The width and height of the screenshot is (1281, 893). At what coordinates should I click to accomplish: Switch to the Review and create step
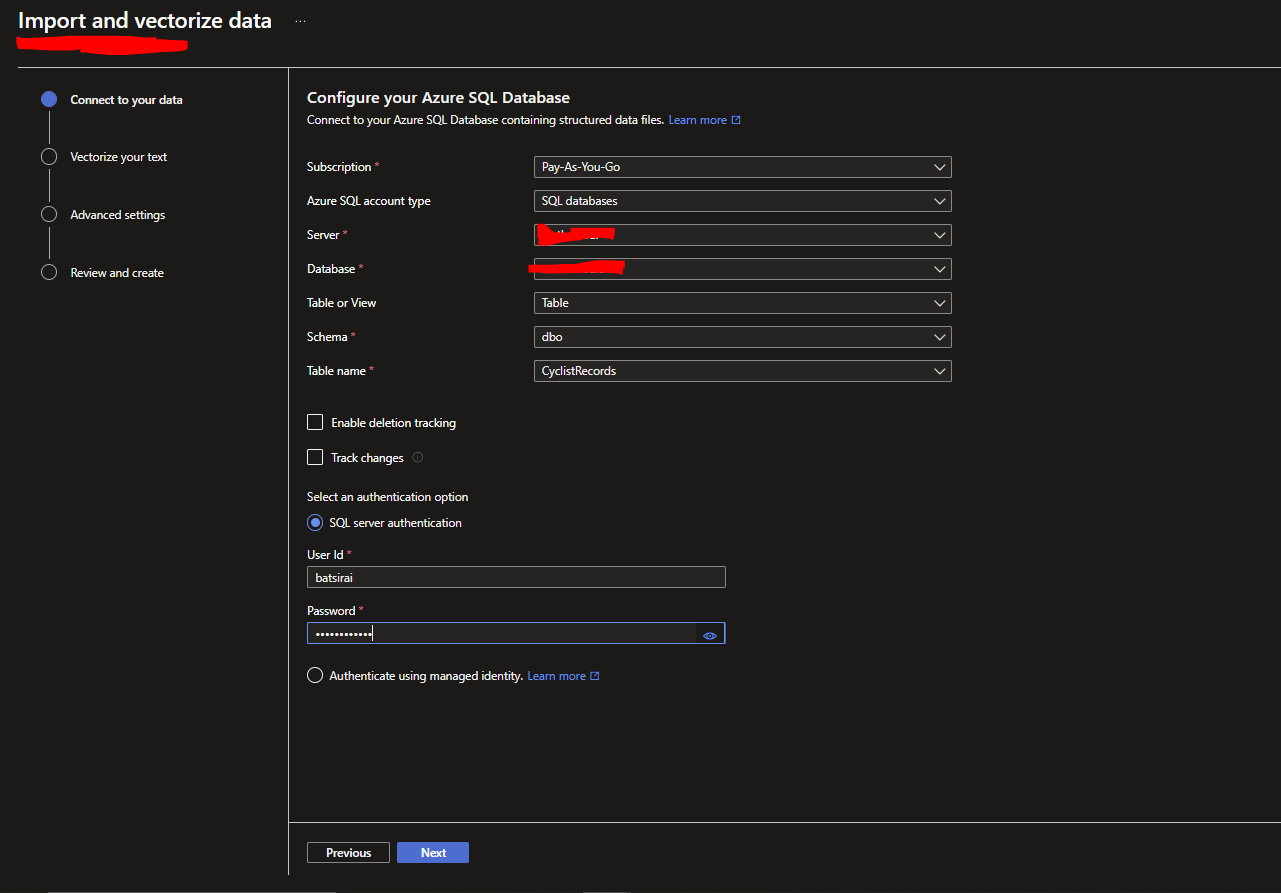coord(117,273)
